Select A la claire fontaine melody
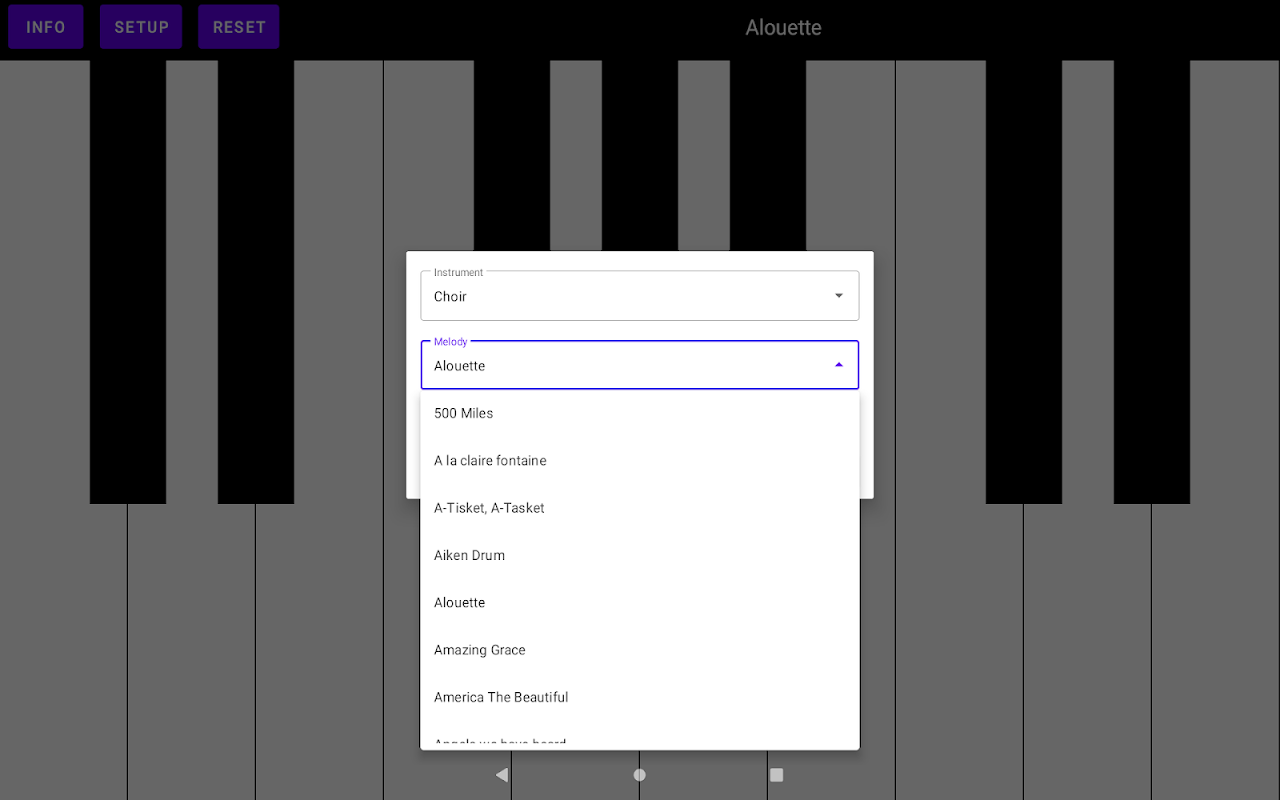 click(x=640, y=460)
